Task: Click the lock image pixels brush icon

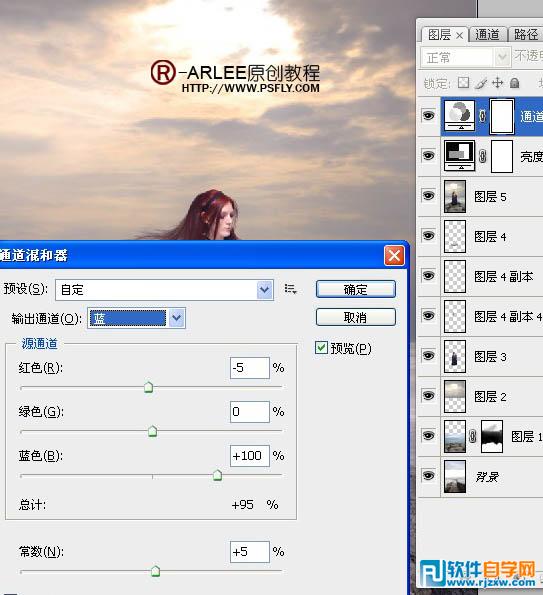Action: point(481,83)
